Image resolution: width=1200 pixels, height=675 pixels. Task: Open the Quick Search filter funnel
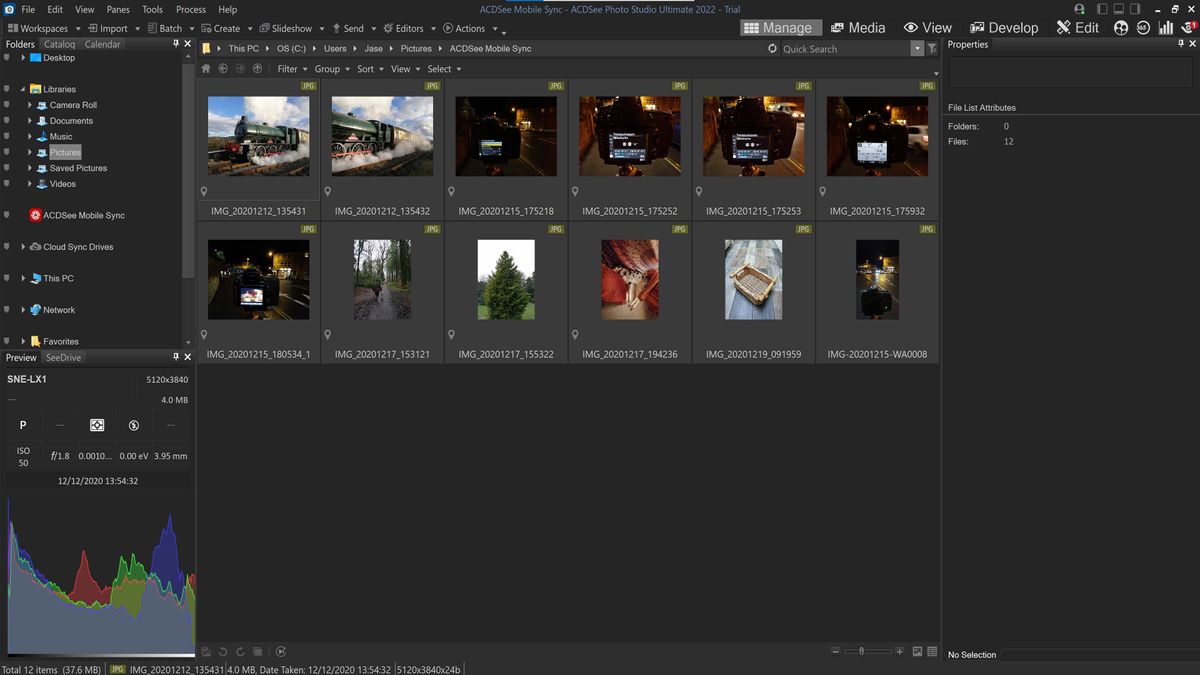coord(932,48)
